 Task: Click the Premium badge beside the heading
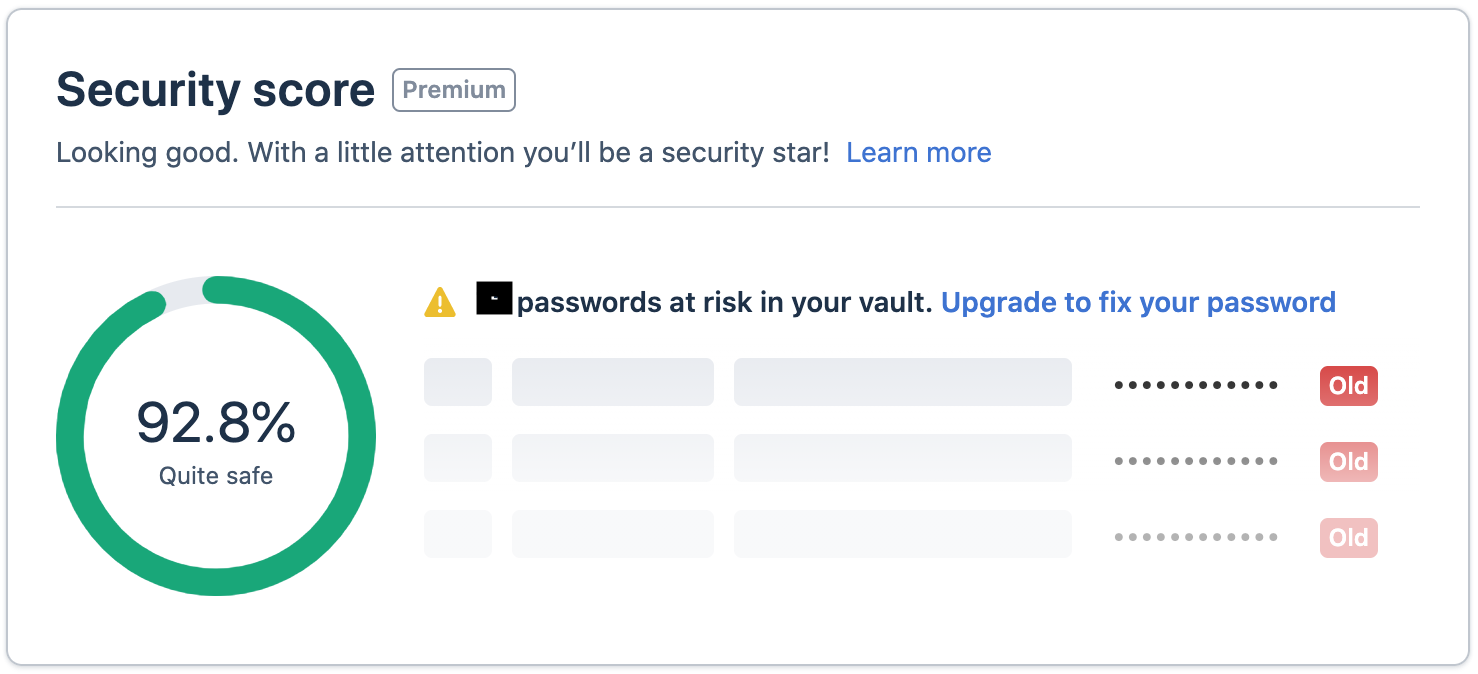[454, 90]
